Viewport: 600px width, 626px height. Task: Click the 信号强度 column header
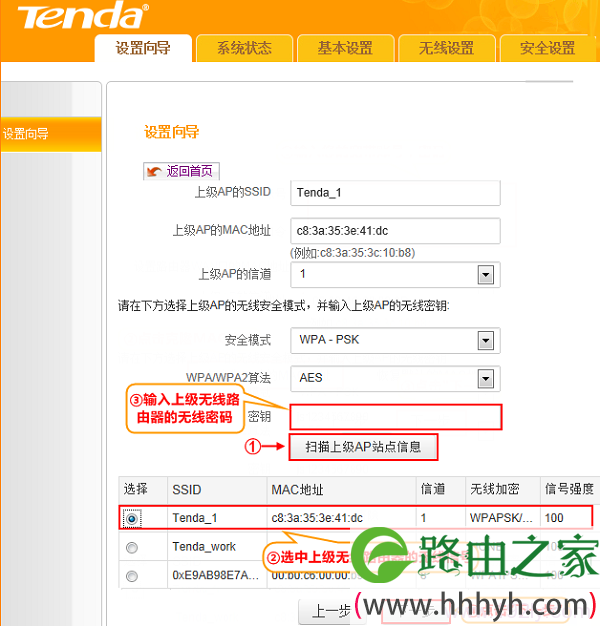(x=570, y=489)
